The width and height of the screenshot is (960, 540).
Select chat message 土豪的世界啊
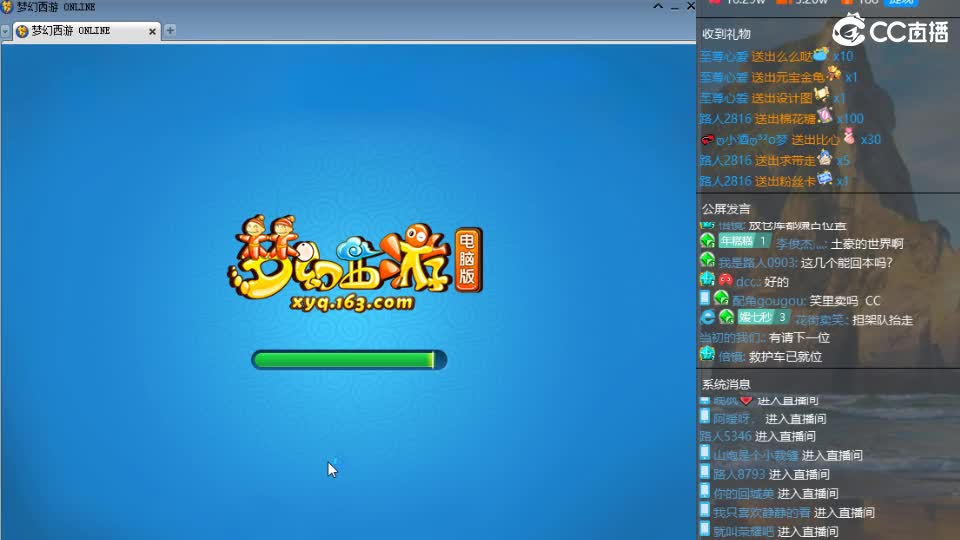point(867,244)
